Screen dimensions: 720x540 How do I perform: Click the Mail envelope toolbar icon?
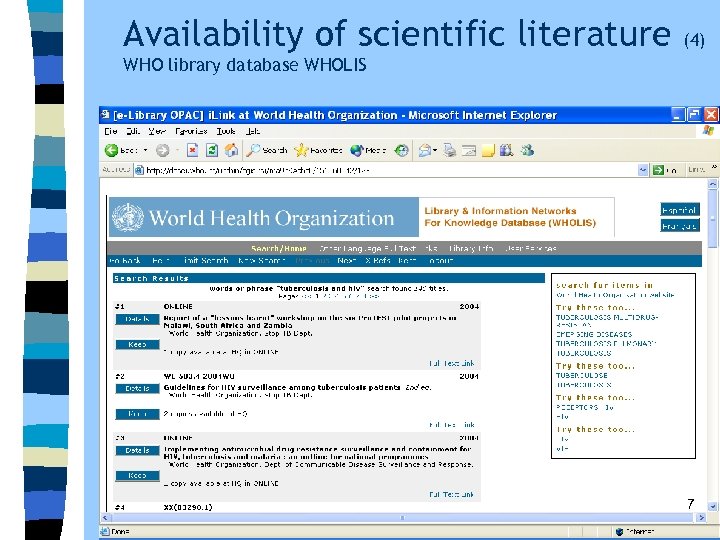tap(425, 150)
